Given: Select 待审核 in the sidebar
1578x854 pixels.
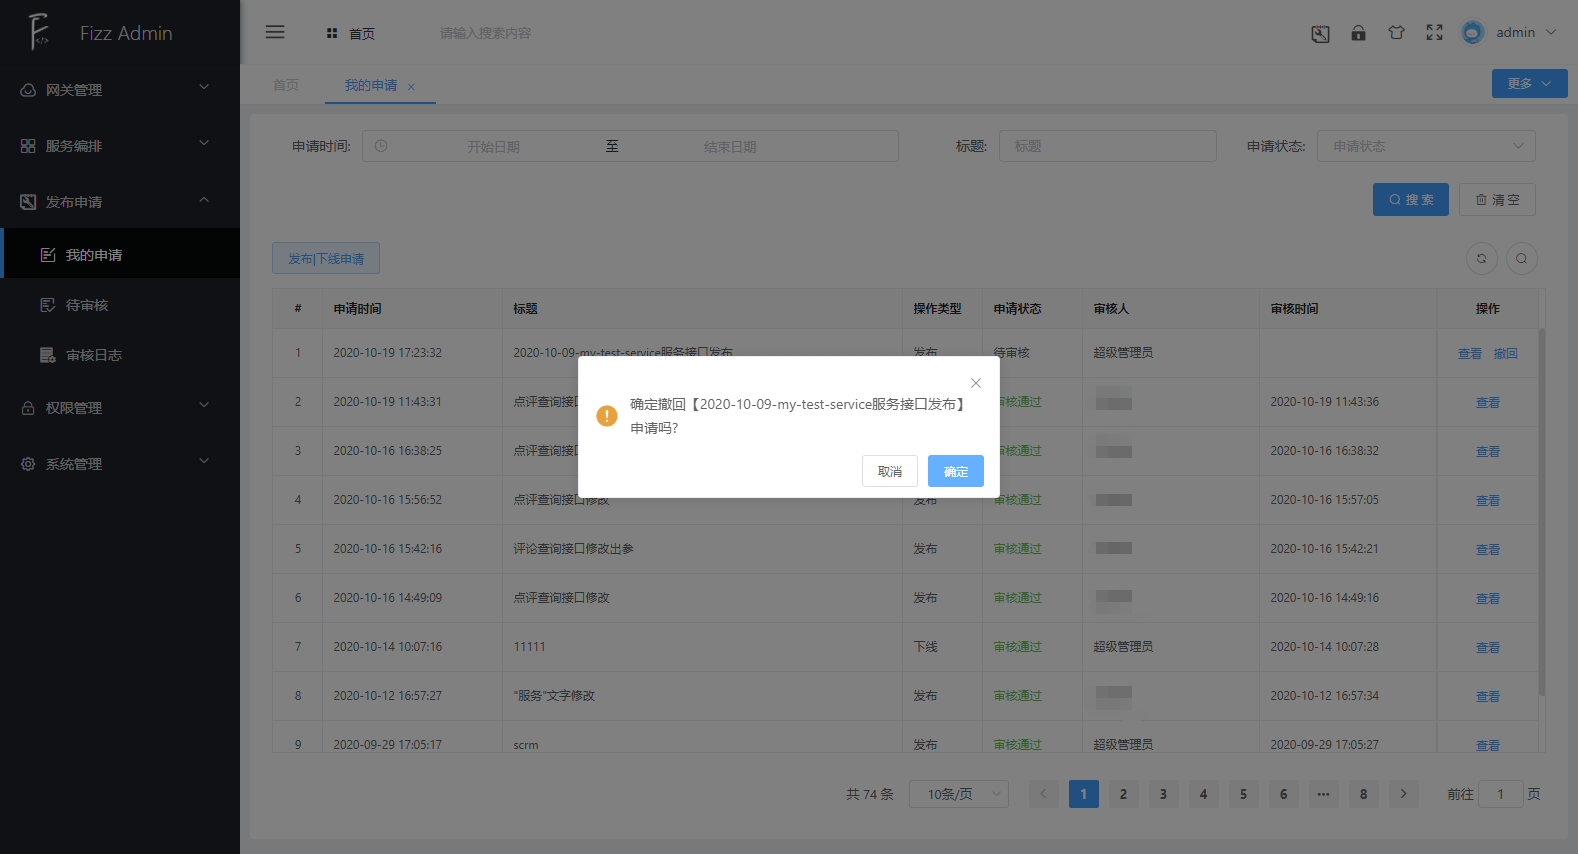Looking at the screenshot, I should point(120,305).
